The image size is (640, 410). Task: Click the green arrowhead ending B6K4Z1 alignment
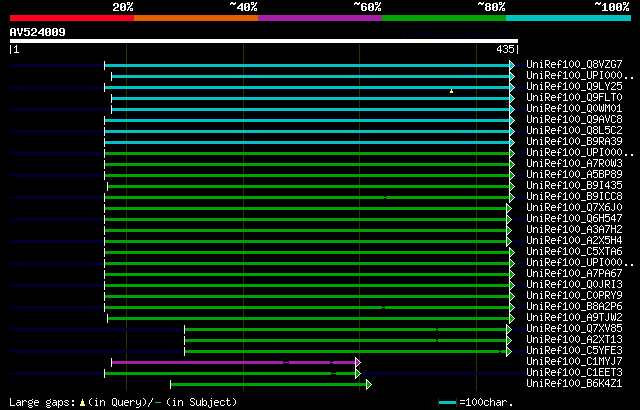(369, 385)
